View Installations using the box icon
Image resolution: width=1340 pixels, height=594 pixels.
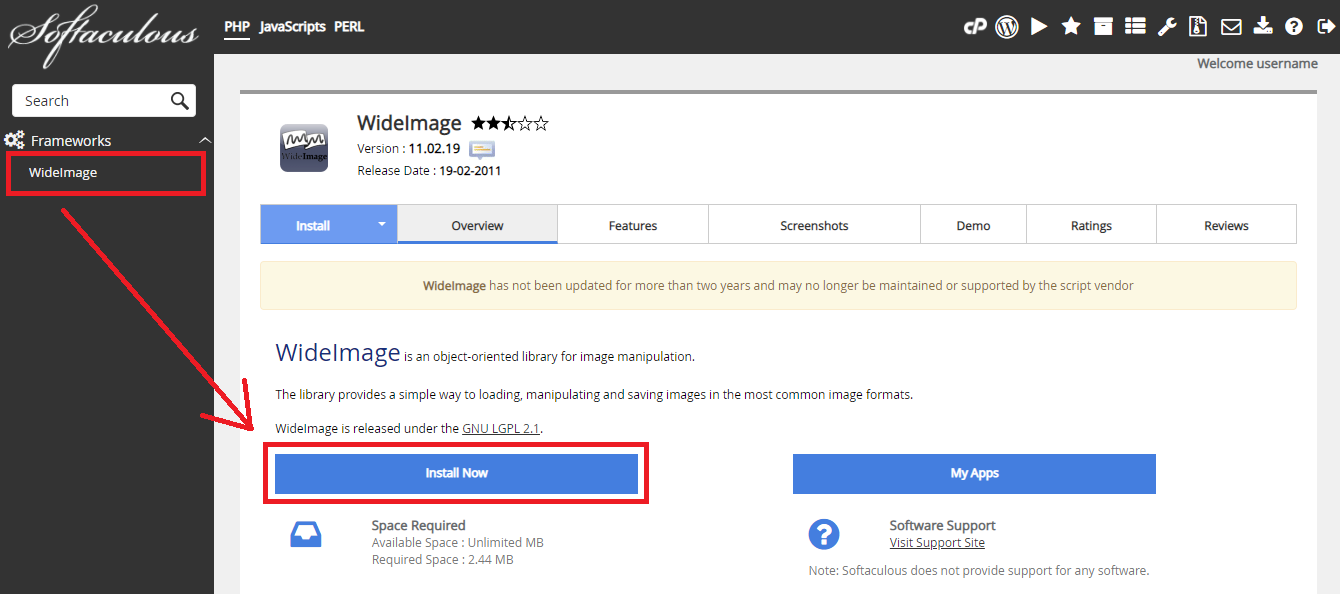1103,26
